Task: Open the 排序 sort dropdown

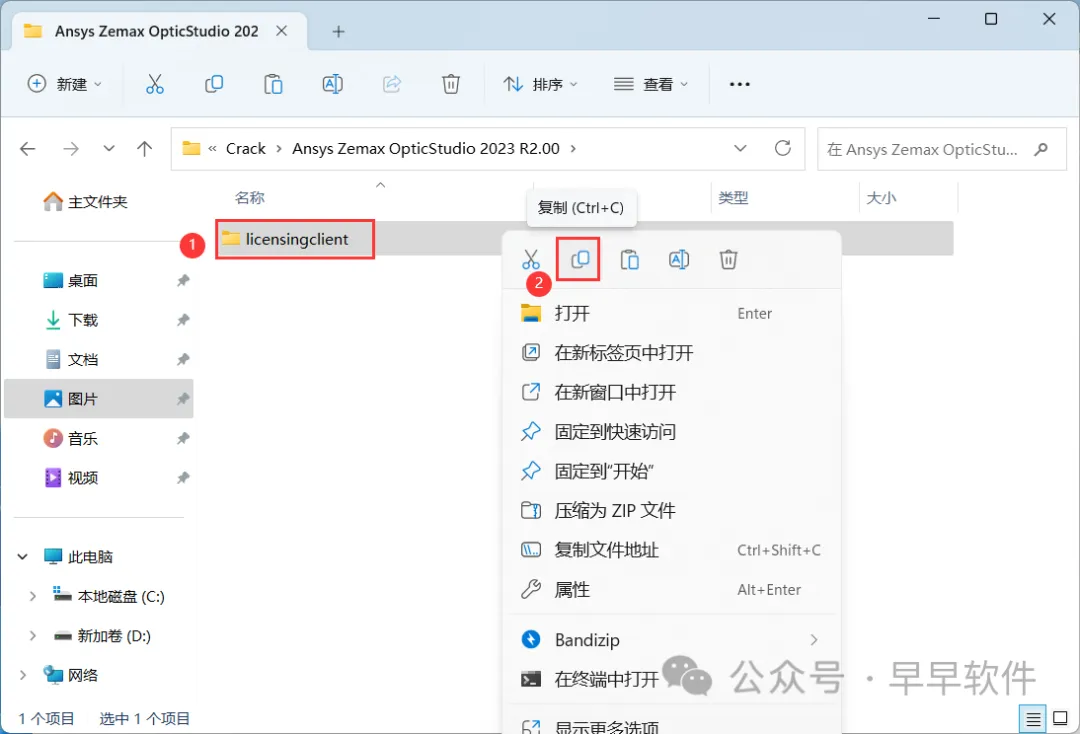Action: pos(541,84)
